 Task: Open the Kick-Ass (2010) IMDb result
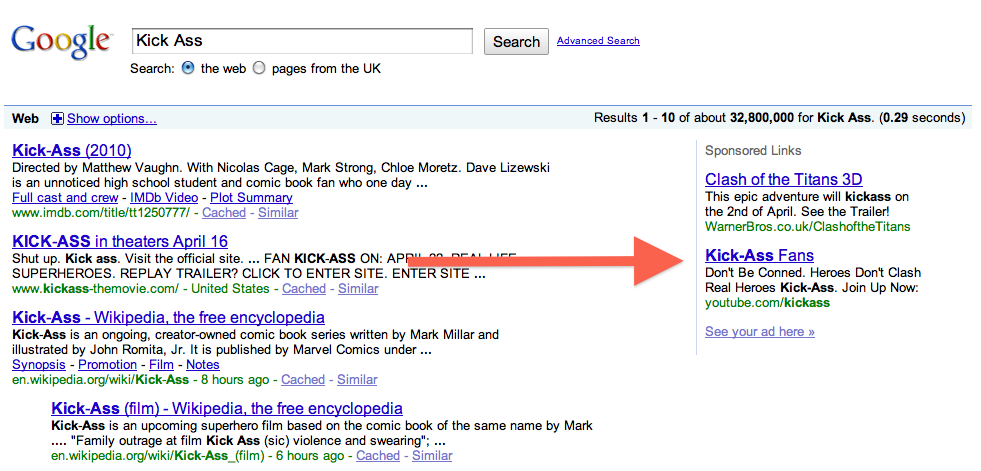(71, 151)
